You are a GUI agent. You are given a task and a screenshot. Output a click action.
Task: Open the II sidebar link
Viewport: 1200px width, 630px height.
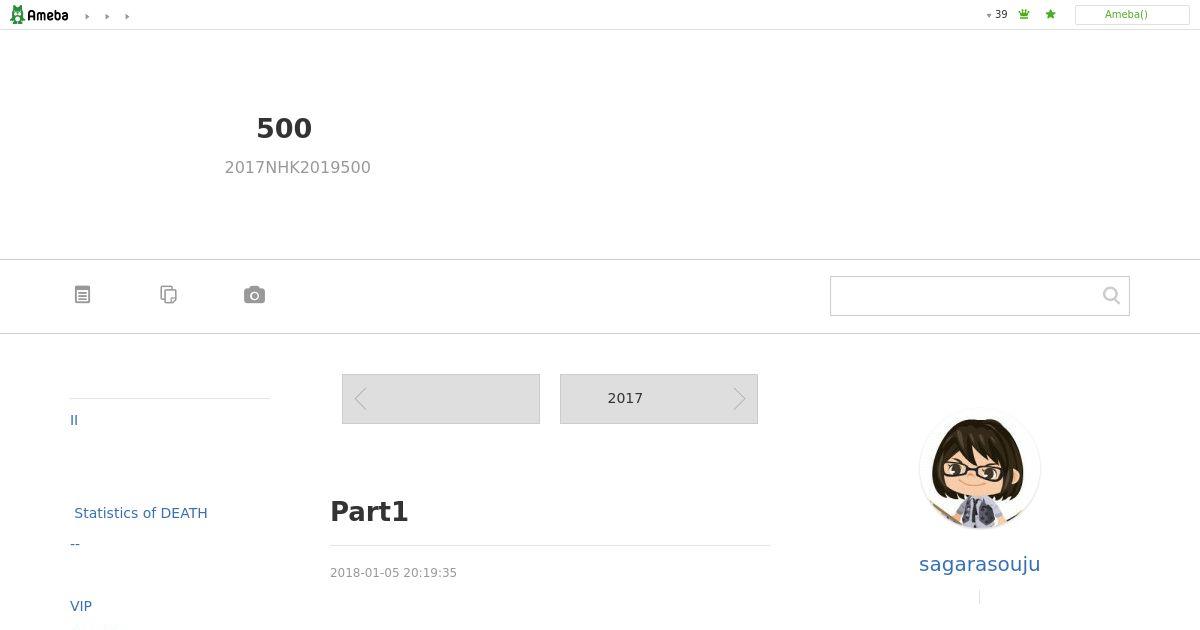click(x=74, y=420)
